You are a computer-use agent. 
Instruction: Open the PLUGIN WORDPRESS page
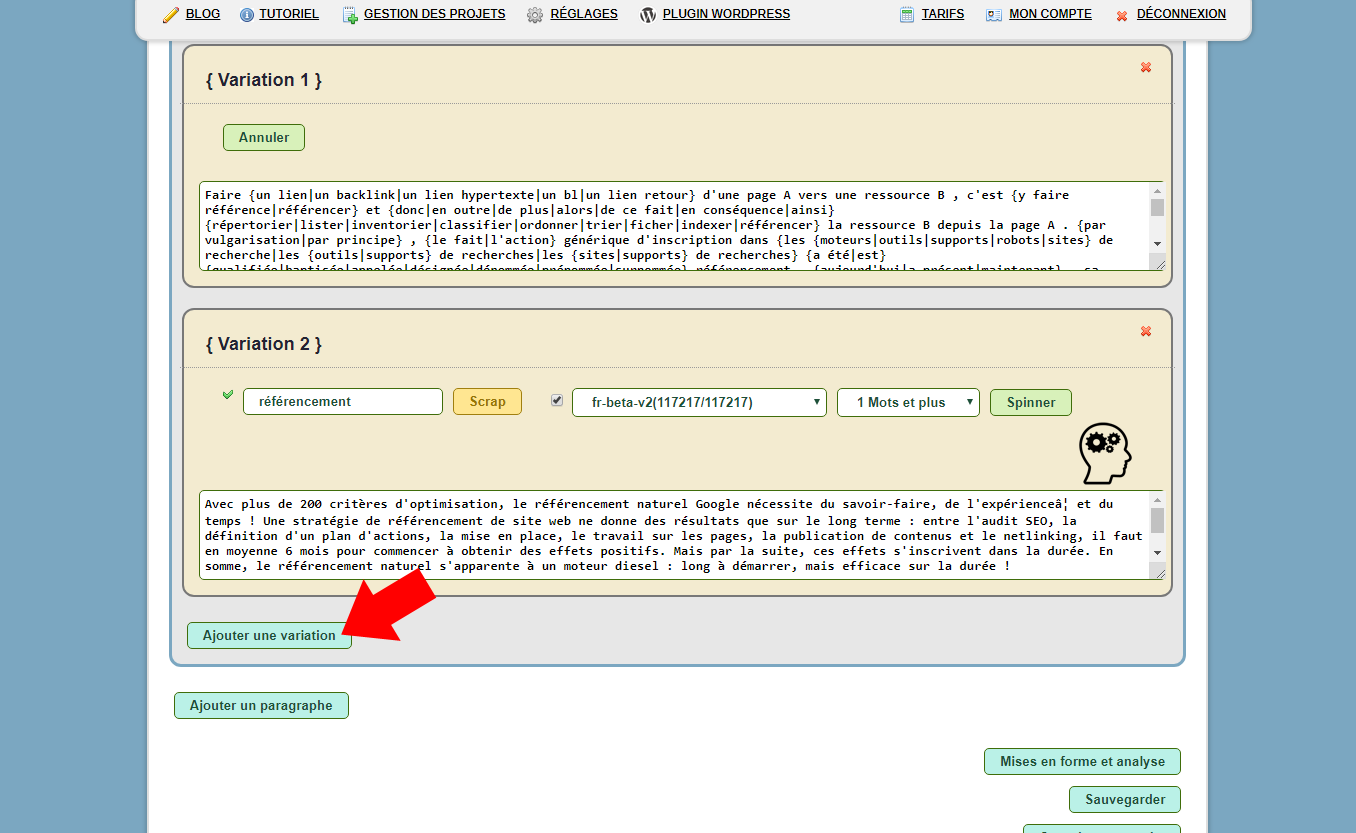(x=726, y=14)
